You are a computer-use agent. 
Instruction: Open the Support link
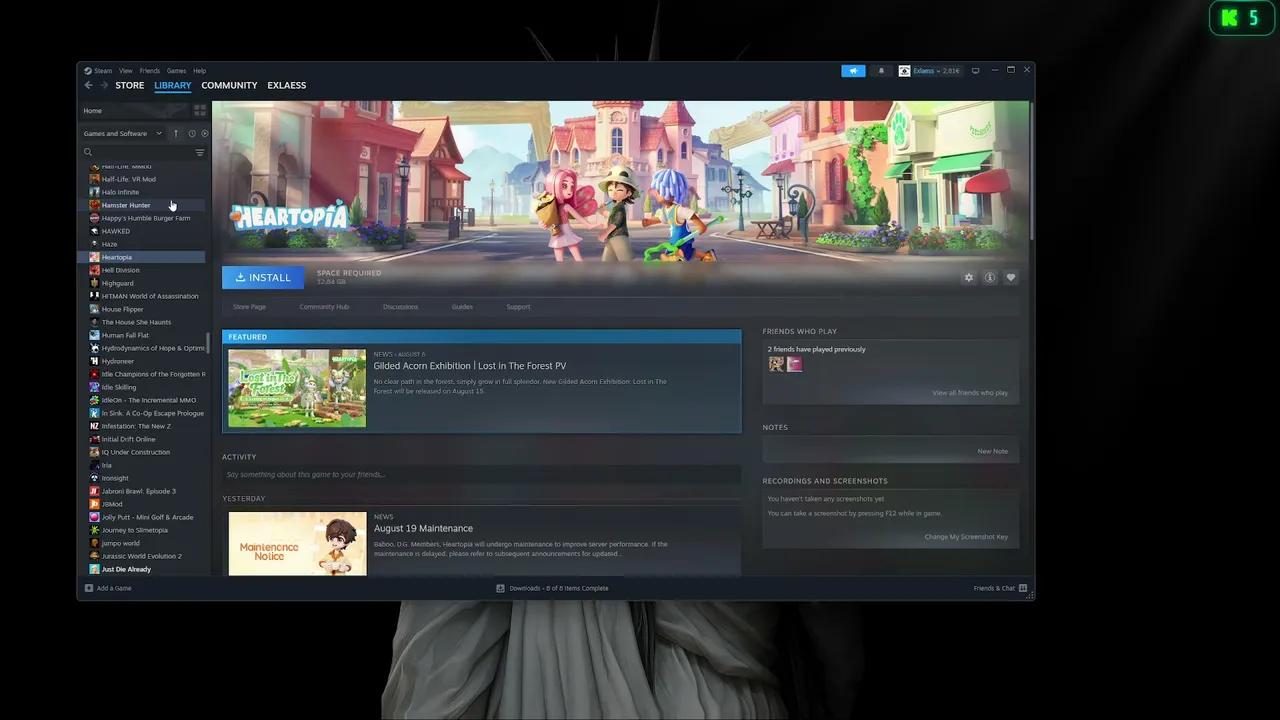518,307
